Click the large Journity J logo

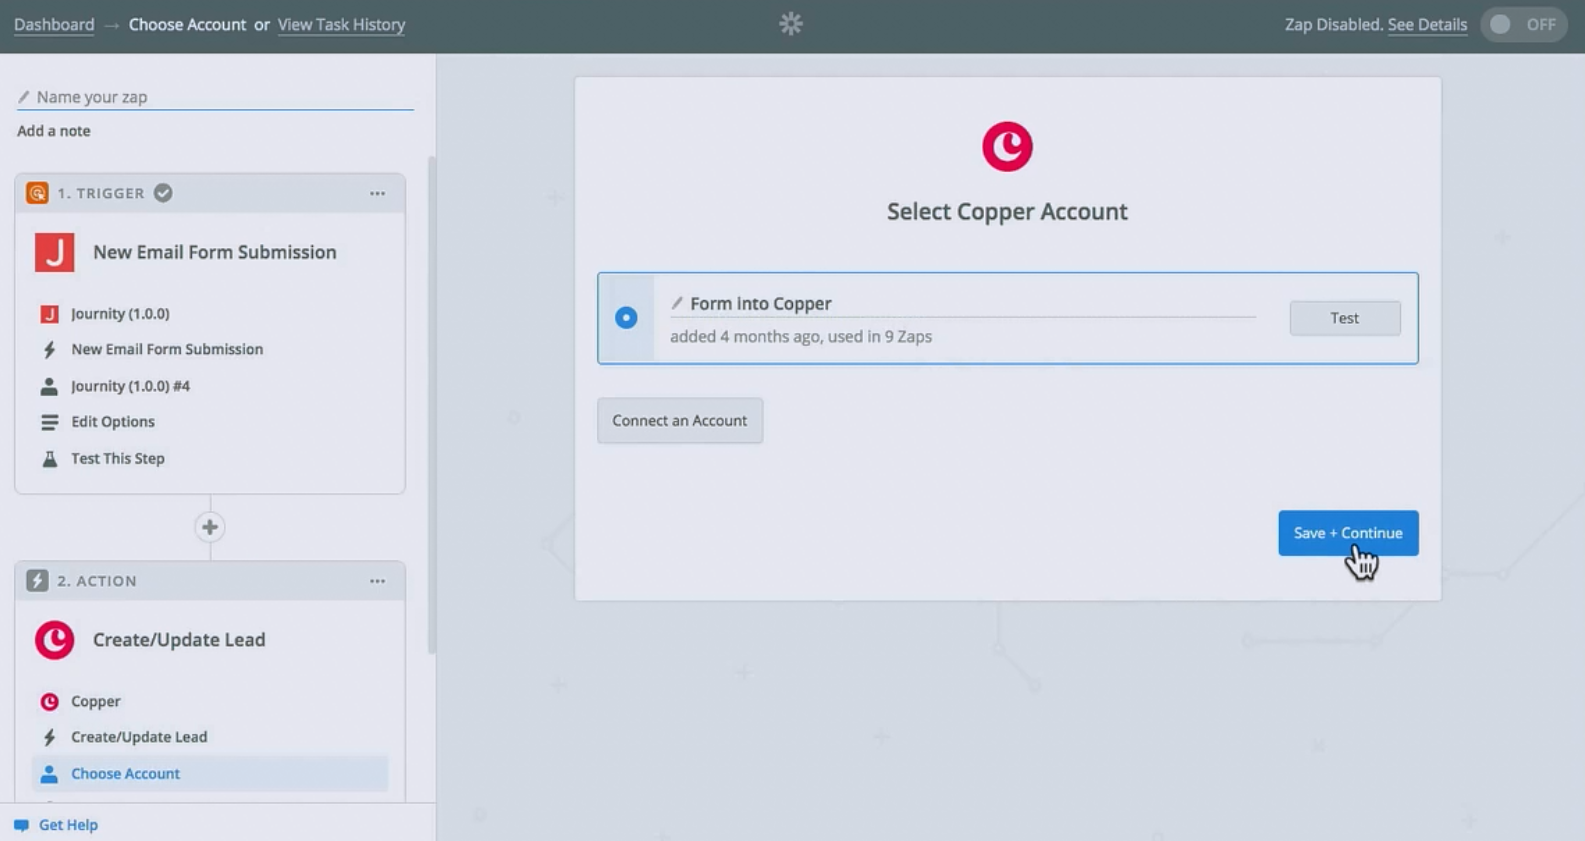click(x=55, y=252)
